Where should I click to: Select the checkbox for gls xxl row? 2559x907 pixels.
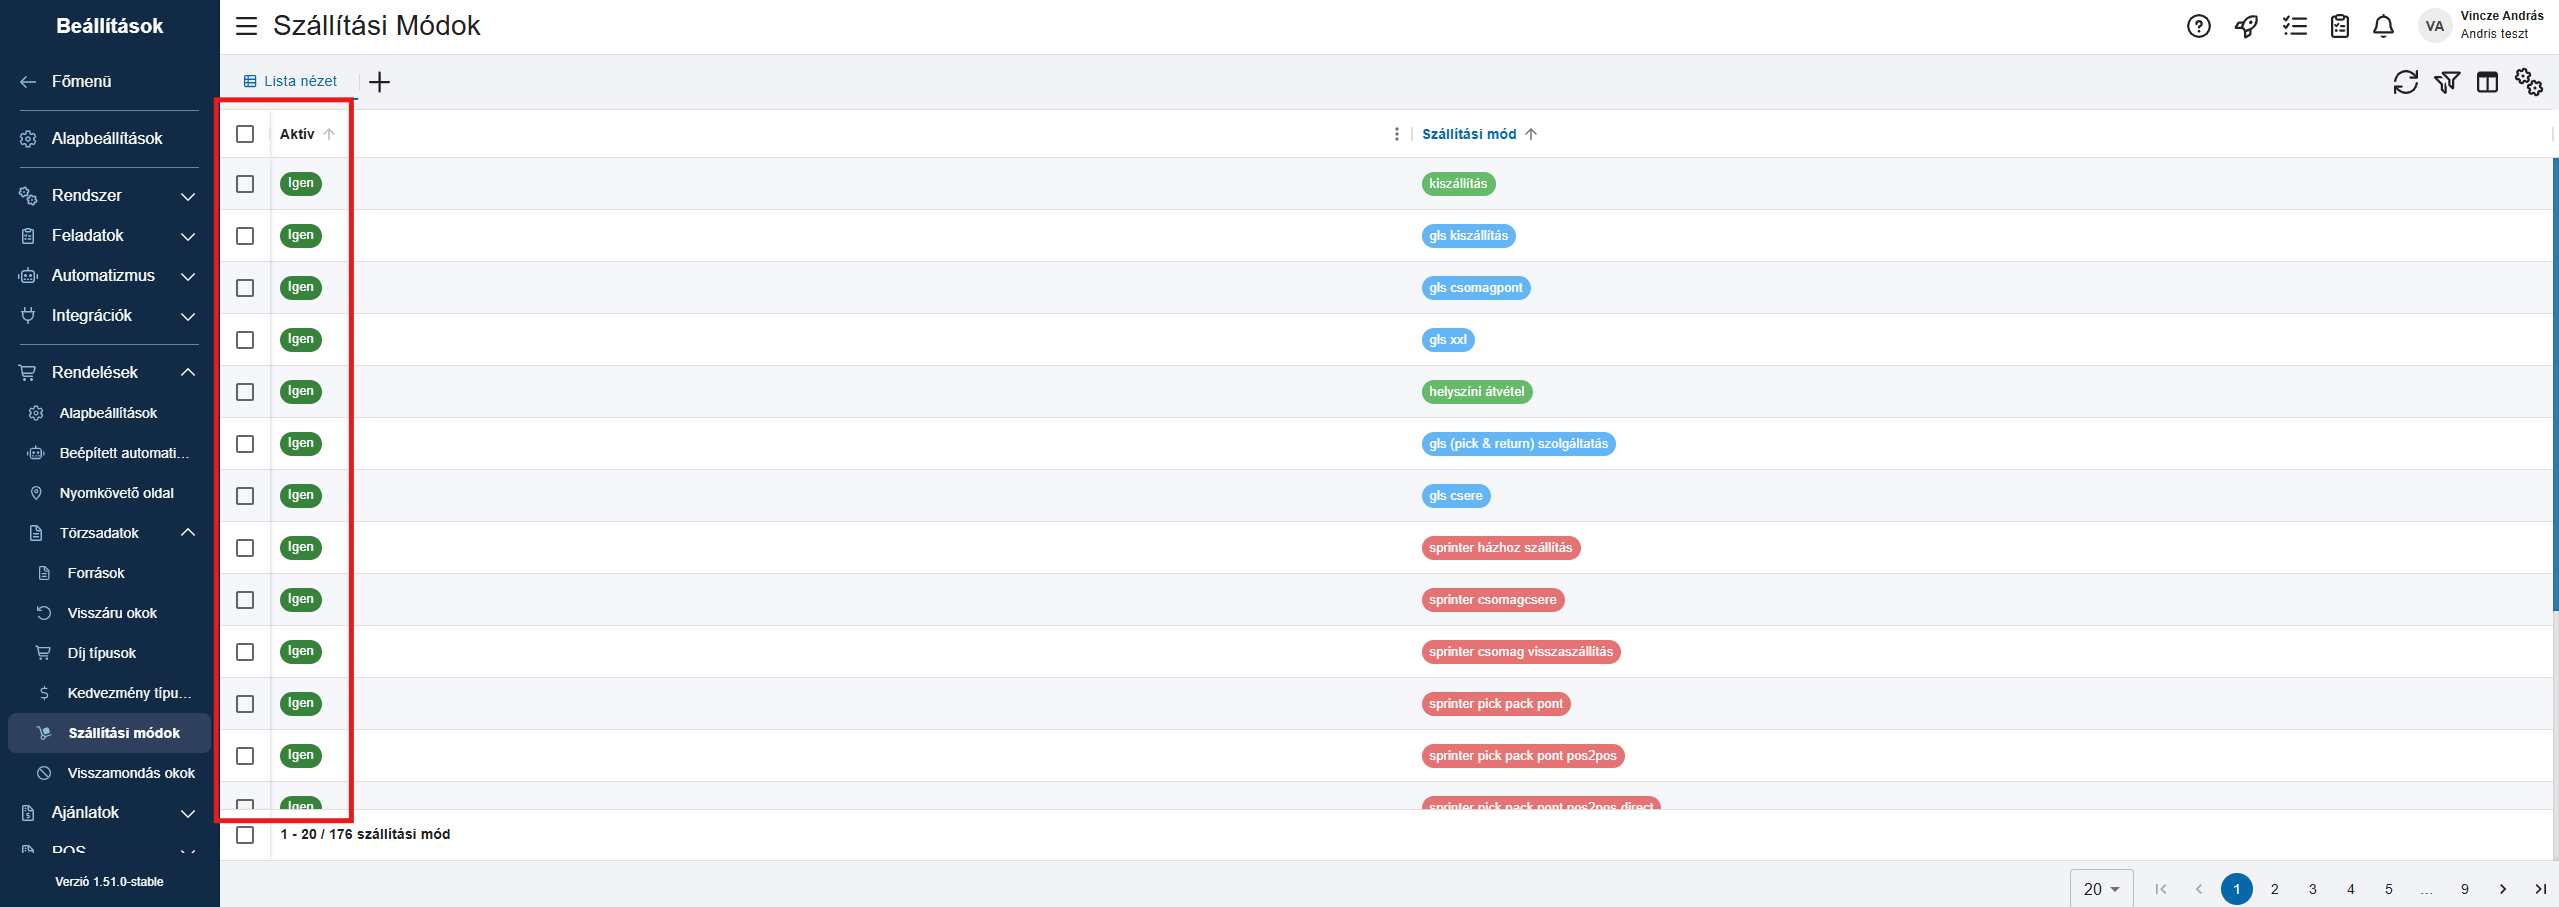pyautogui.click(x=245, y=340)
